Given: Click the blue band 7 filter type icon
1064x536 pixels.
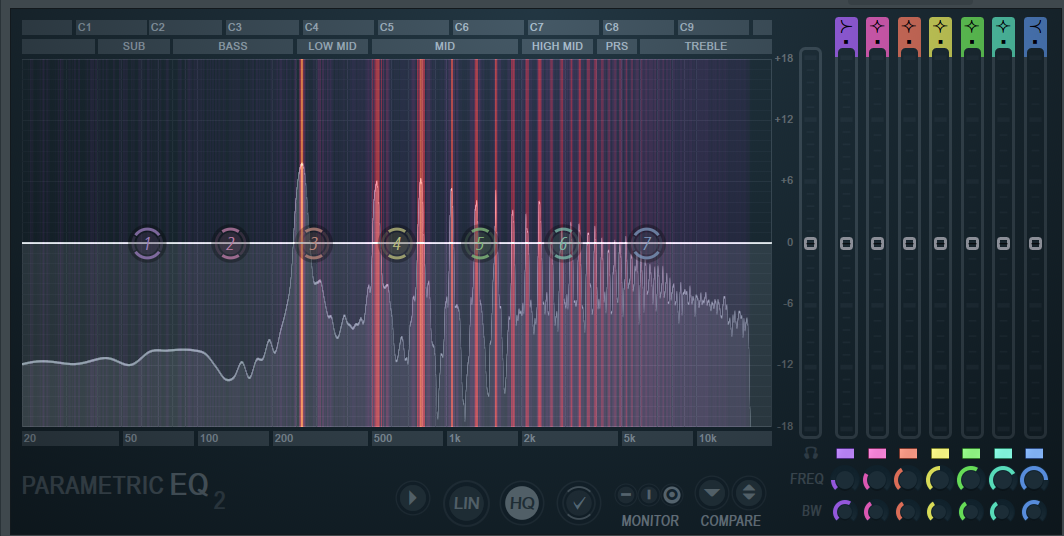Looking at the screenshot, I should (x=1035, y=27).
